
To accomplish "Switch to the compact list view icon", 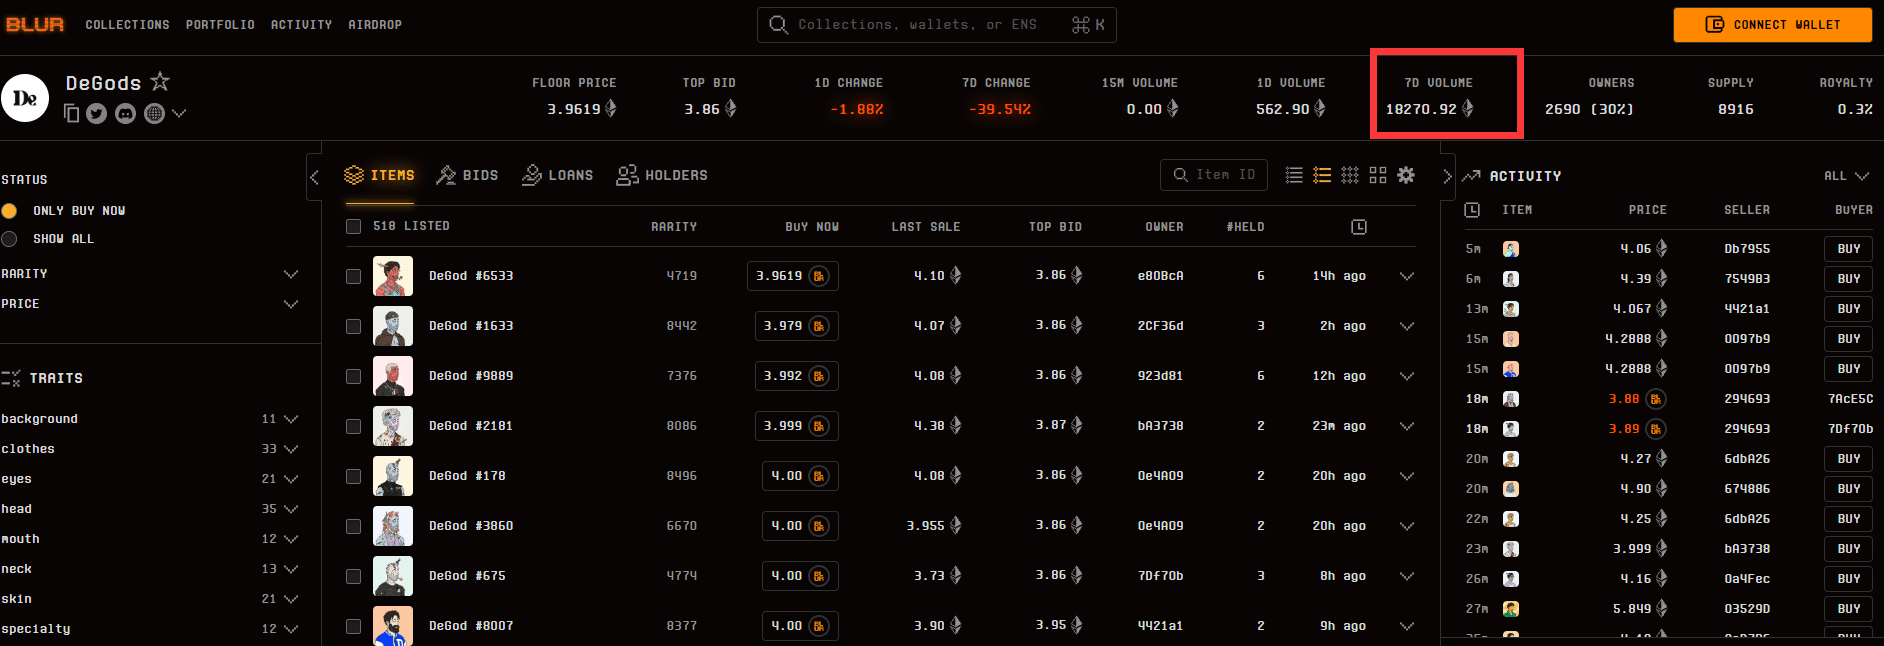I will pyautogui.click(x=1294, y=175).
